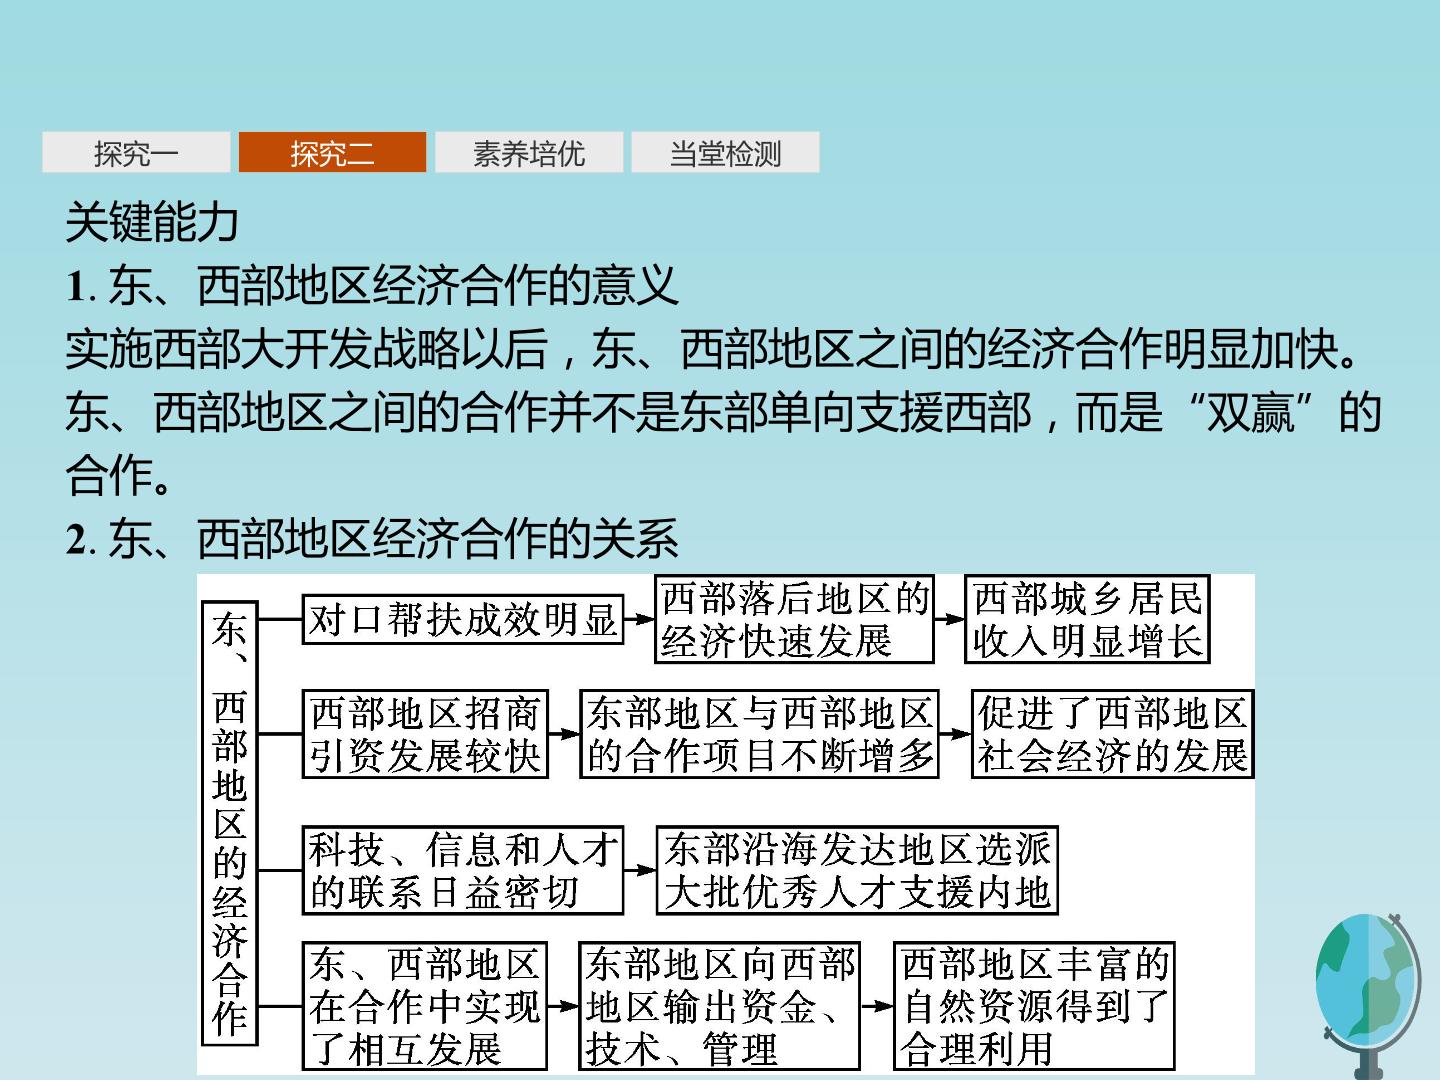
Task: Click the box 西部落后地区的经济快速发展
Action: [x=795, y=619]
